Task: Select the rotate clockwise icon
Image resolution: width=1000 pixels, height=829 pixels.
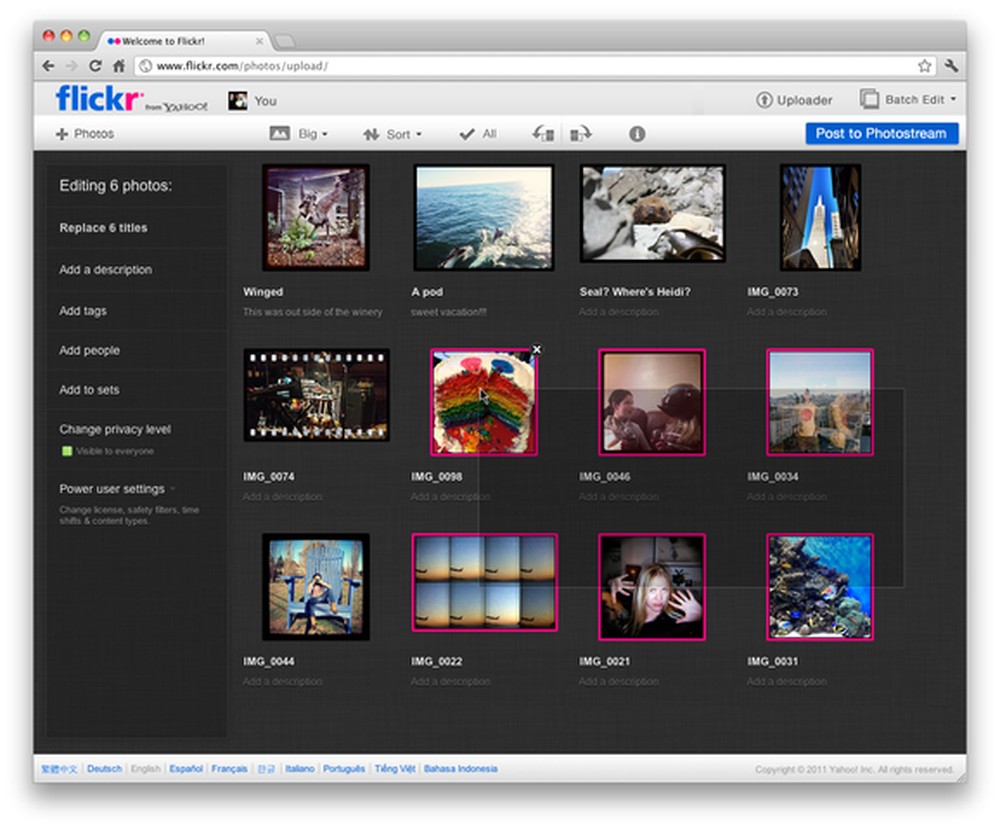Action: tap(580, 133)
